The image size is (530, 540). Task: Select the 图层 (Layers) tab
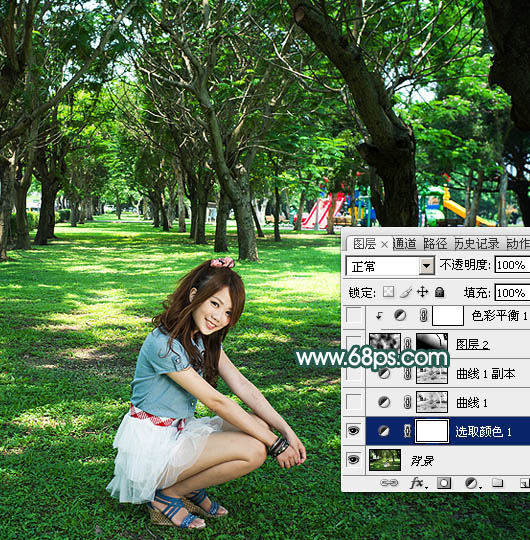[364, 244]
